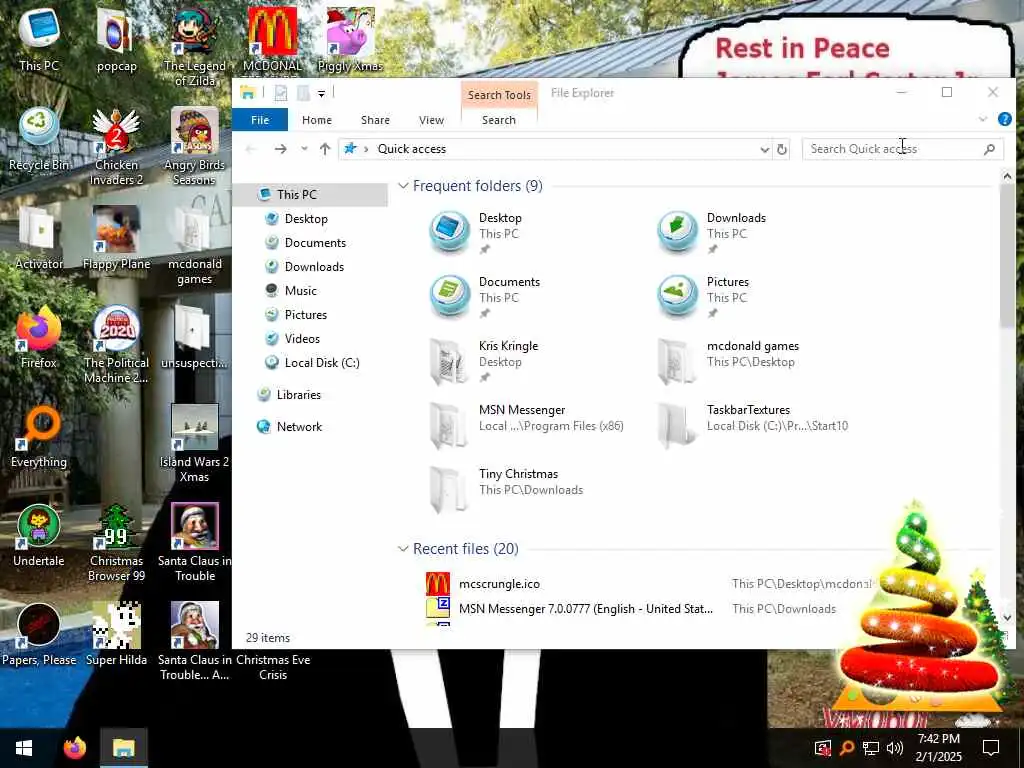Collapse the Recent files section
This screenshot has width=1024, height=768.
tap(404, 549)
